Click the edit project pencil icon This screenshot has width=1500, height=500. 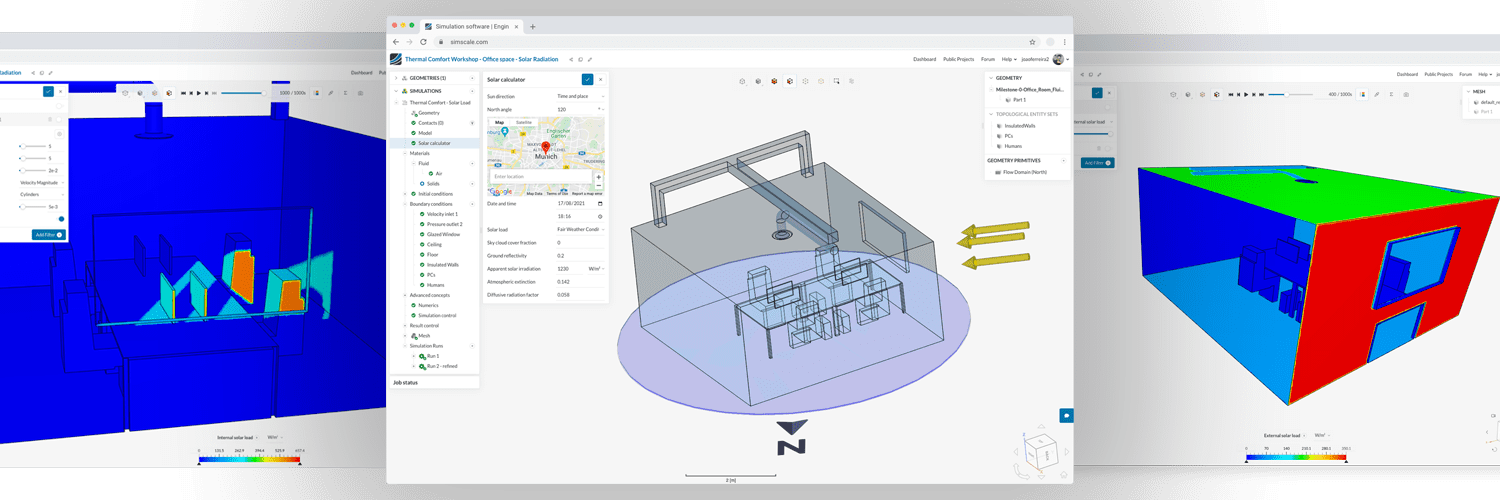590,59
